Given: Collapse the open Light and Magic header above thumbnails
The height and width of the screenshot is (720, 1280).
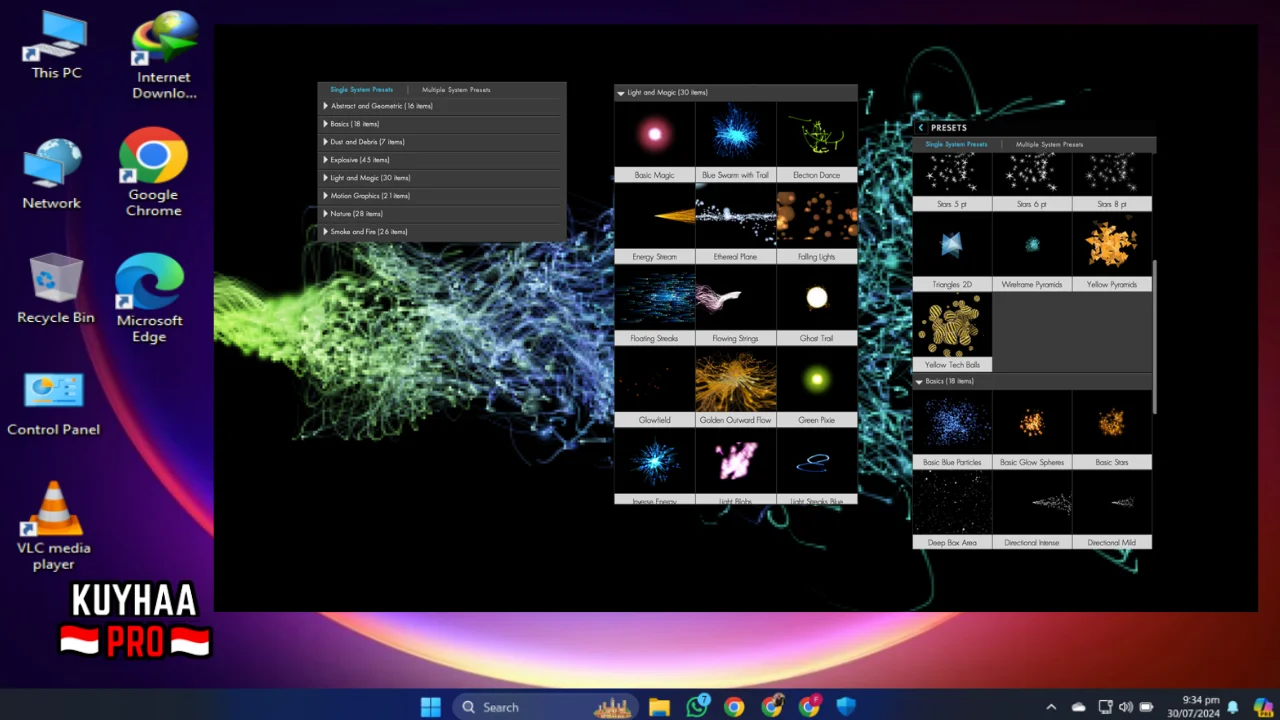Looking at the screenshot, I should [735, 93].
